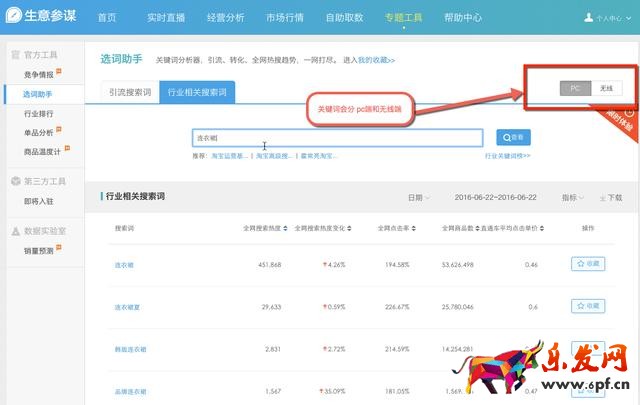Favorite the 连衣裙 keyword row
This screenshot has width=640, height=405.
(x=588, y=264)
